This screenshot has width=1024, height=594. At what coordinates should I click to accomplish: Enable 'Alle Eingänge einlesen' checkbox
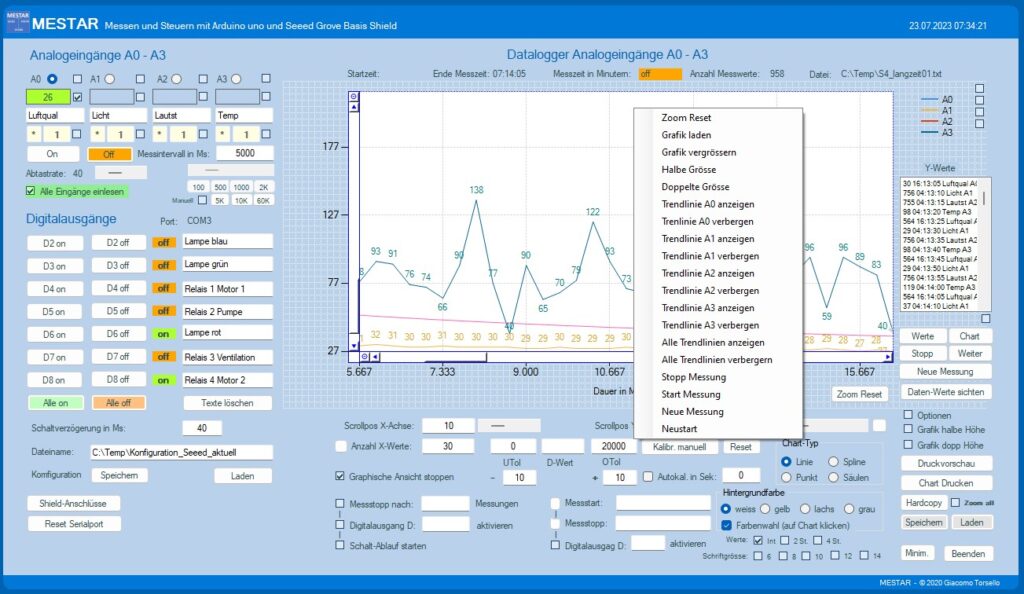point(31,190)
